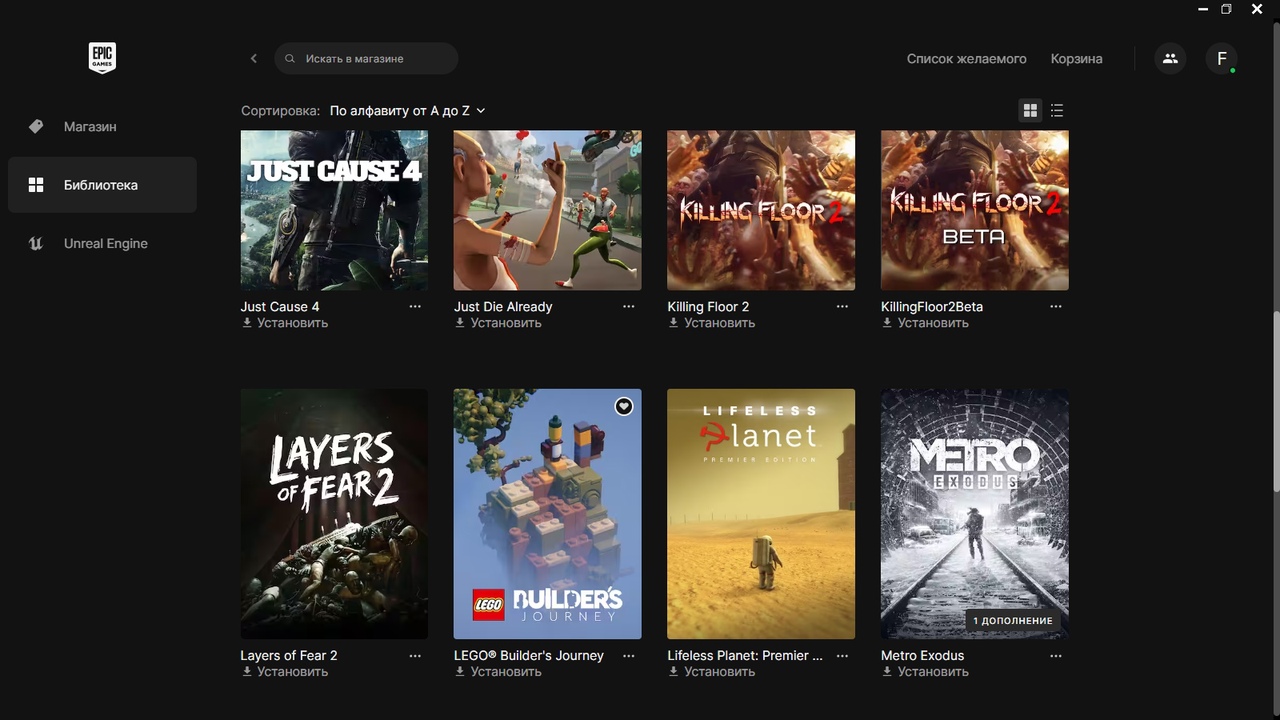Switch to grid view

(1030, 110)
